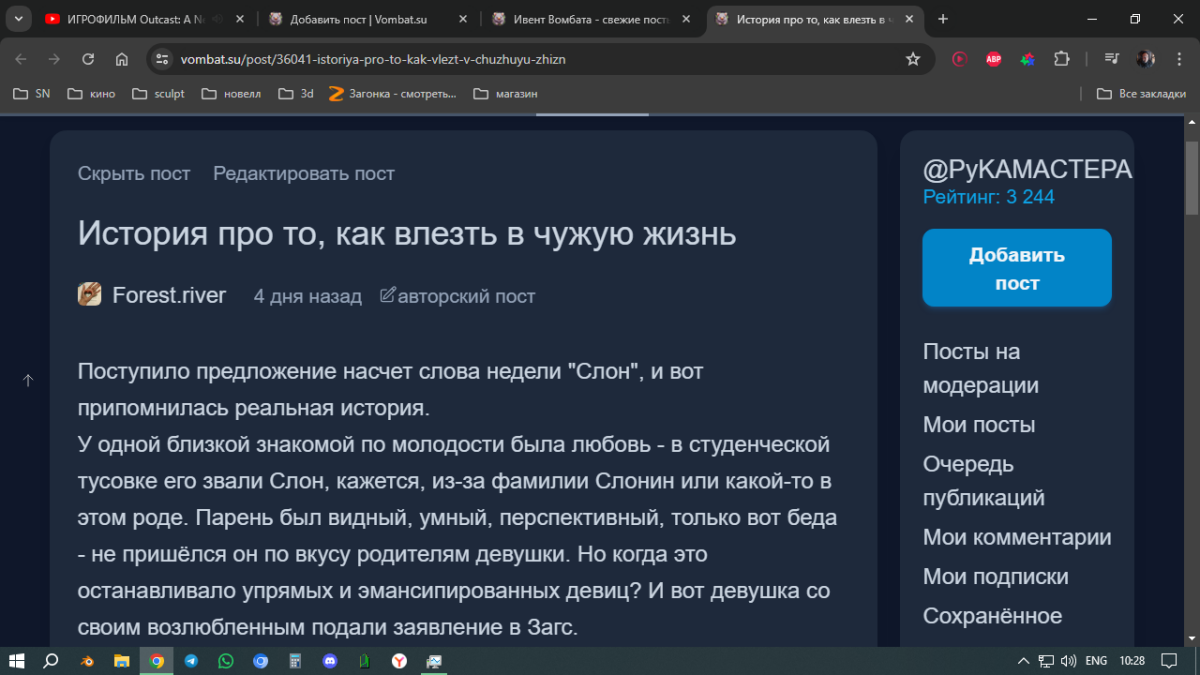Click the Forest.river author avatar
Image resolution: width=1200 pixels, height=675 pixels.
click(90, 295)
